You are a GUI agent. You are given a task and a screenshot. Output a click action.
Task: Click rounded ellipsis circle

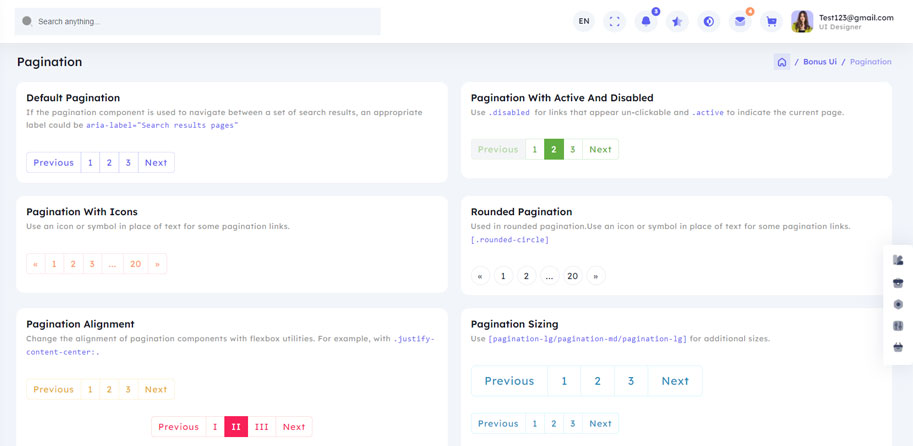click(x=549, y=276)
